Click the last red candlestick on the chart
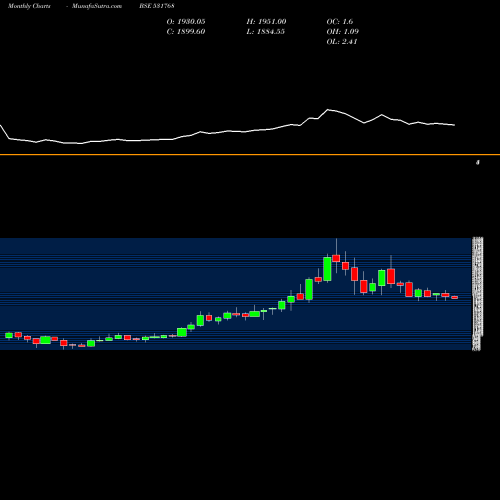 coord(455,297)
